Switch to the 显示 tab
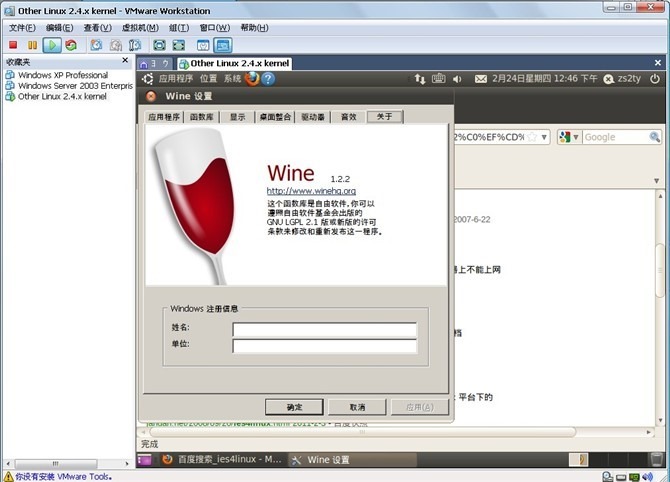This screenshot has width=670, height=482. [238, 117]
